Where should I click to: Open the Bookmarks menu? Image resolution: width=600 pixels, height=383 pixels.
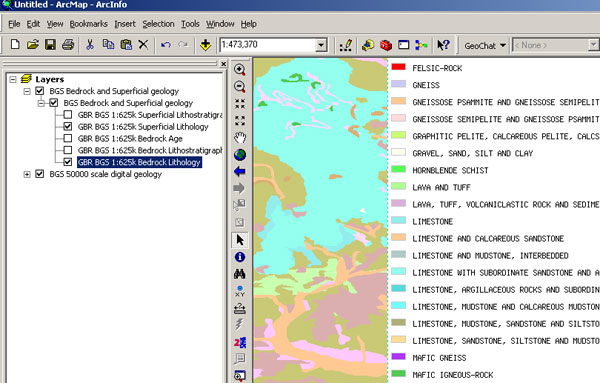click(x=88, y=24)
